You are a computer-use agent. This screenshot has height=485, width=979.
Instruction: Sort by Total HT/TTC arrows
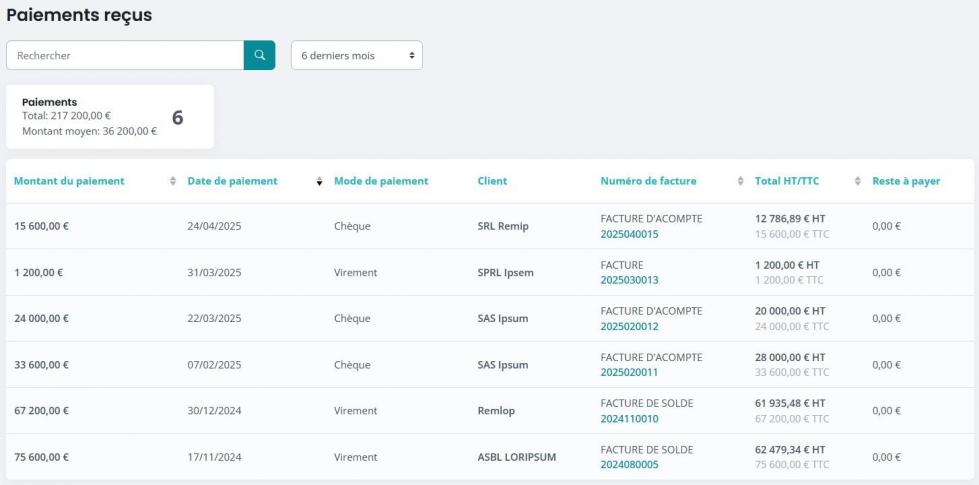[858, 181]
